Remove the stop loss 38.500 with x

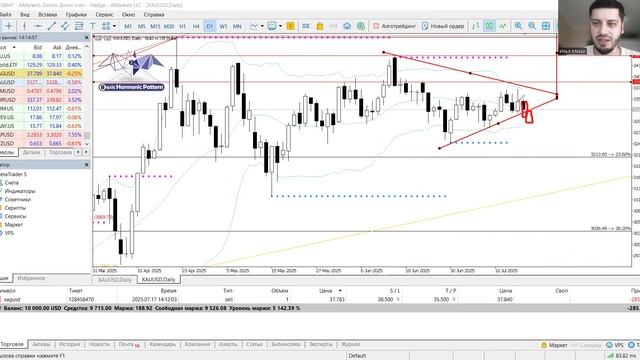click(398, 299)
